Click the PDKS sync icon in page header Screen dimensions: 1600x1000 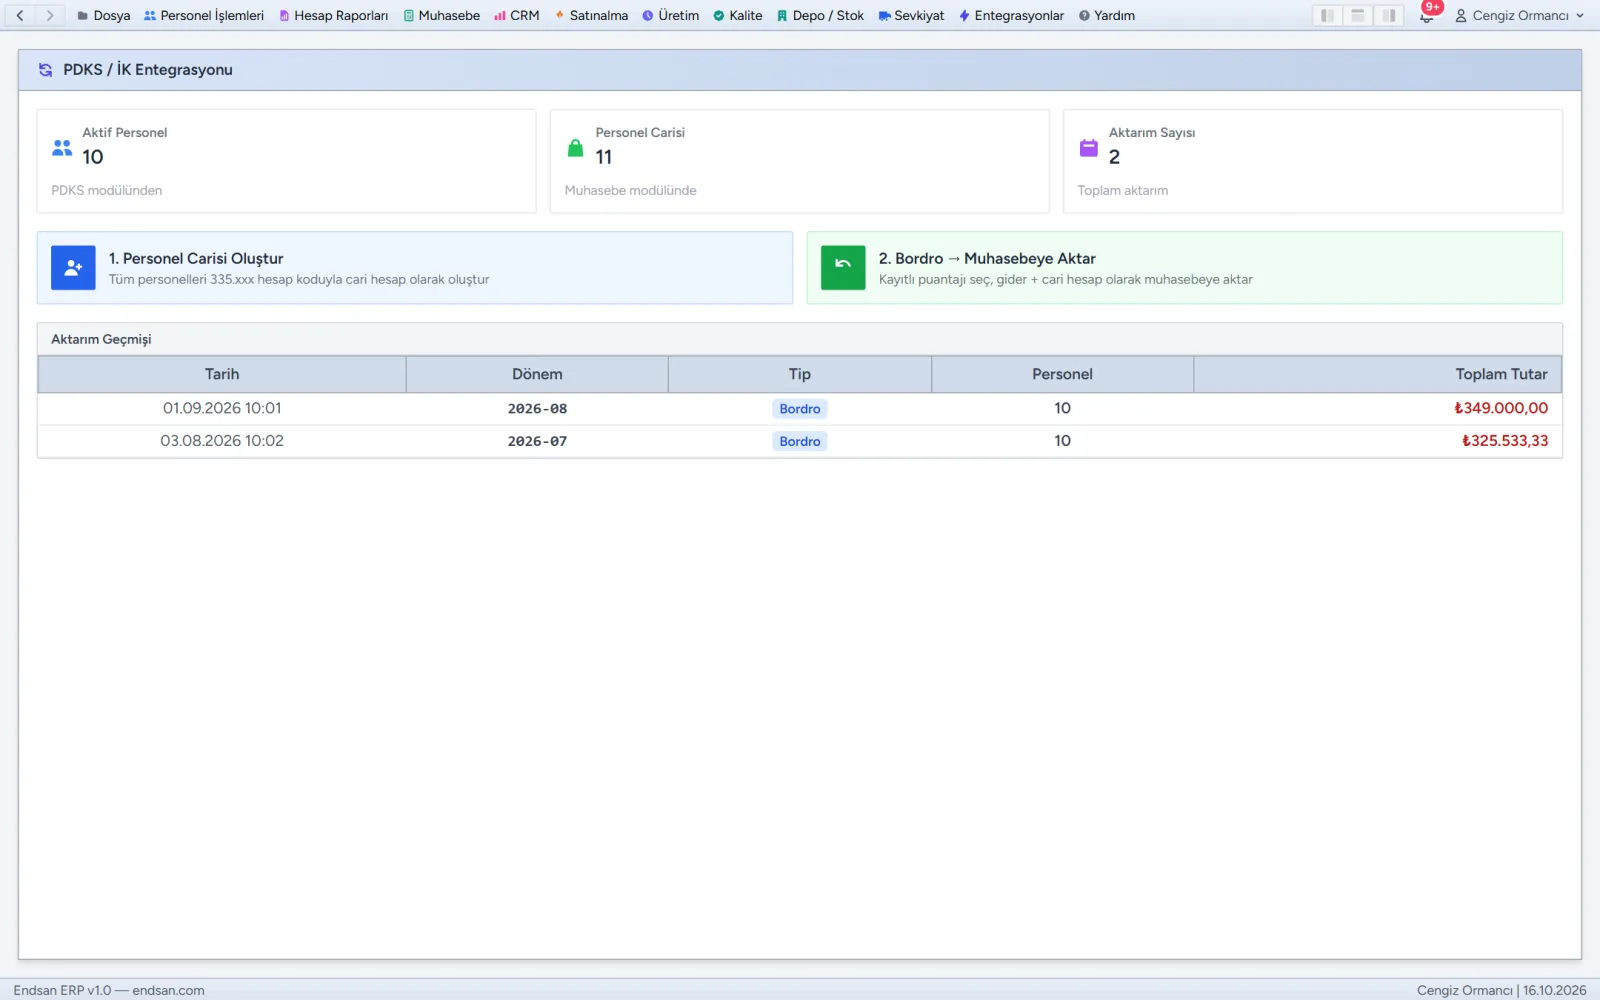(x=45, y=70)
